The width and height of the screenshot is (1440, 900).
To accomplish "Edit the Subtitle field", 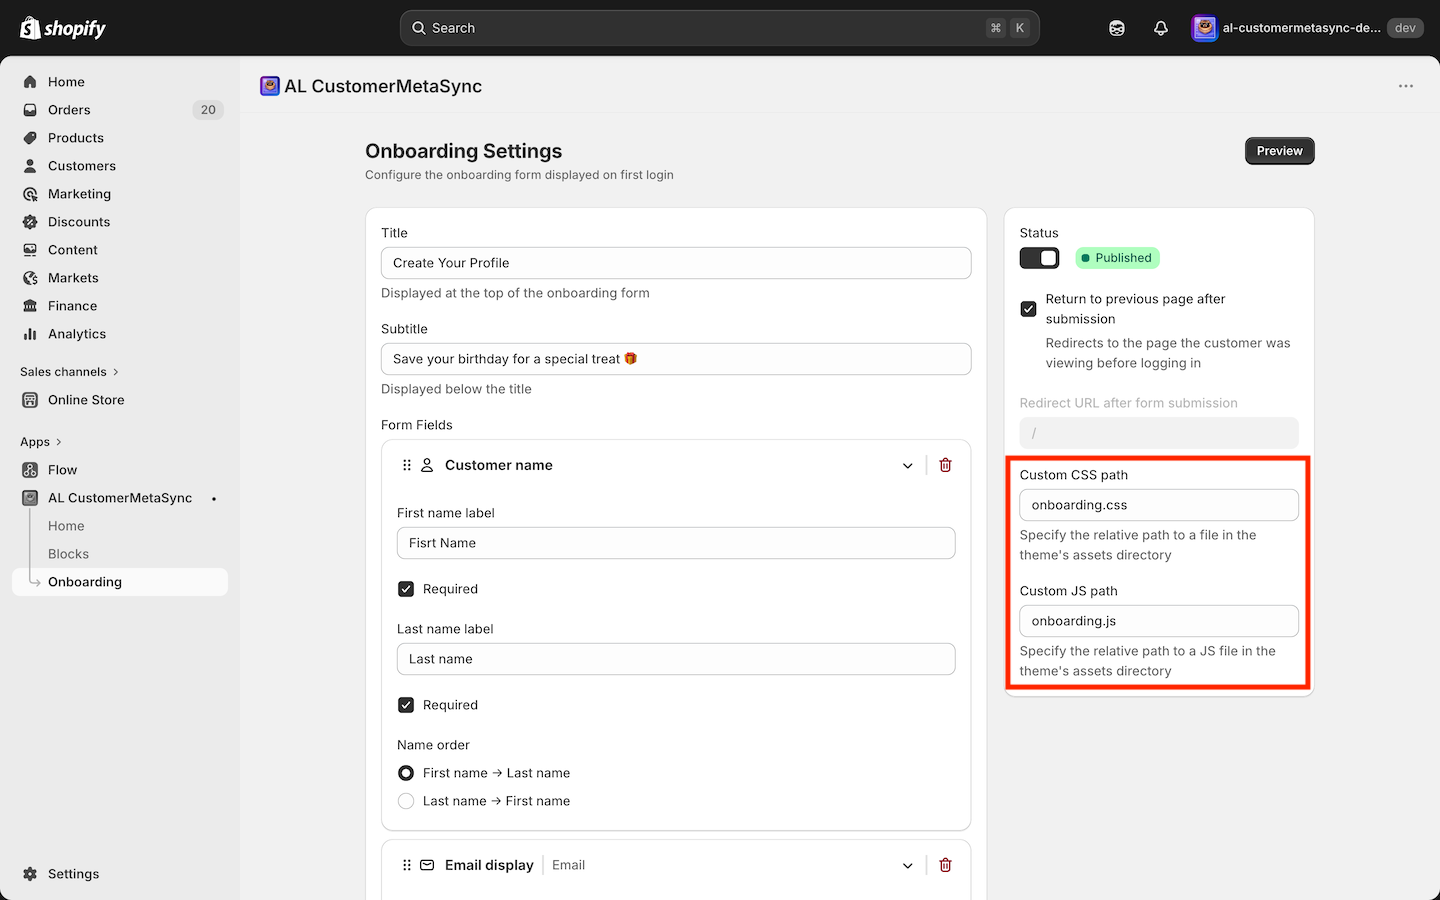I will (x=676, y=359).
